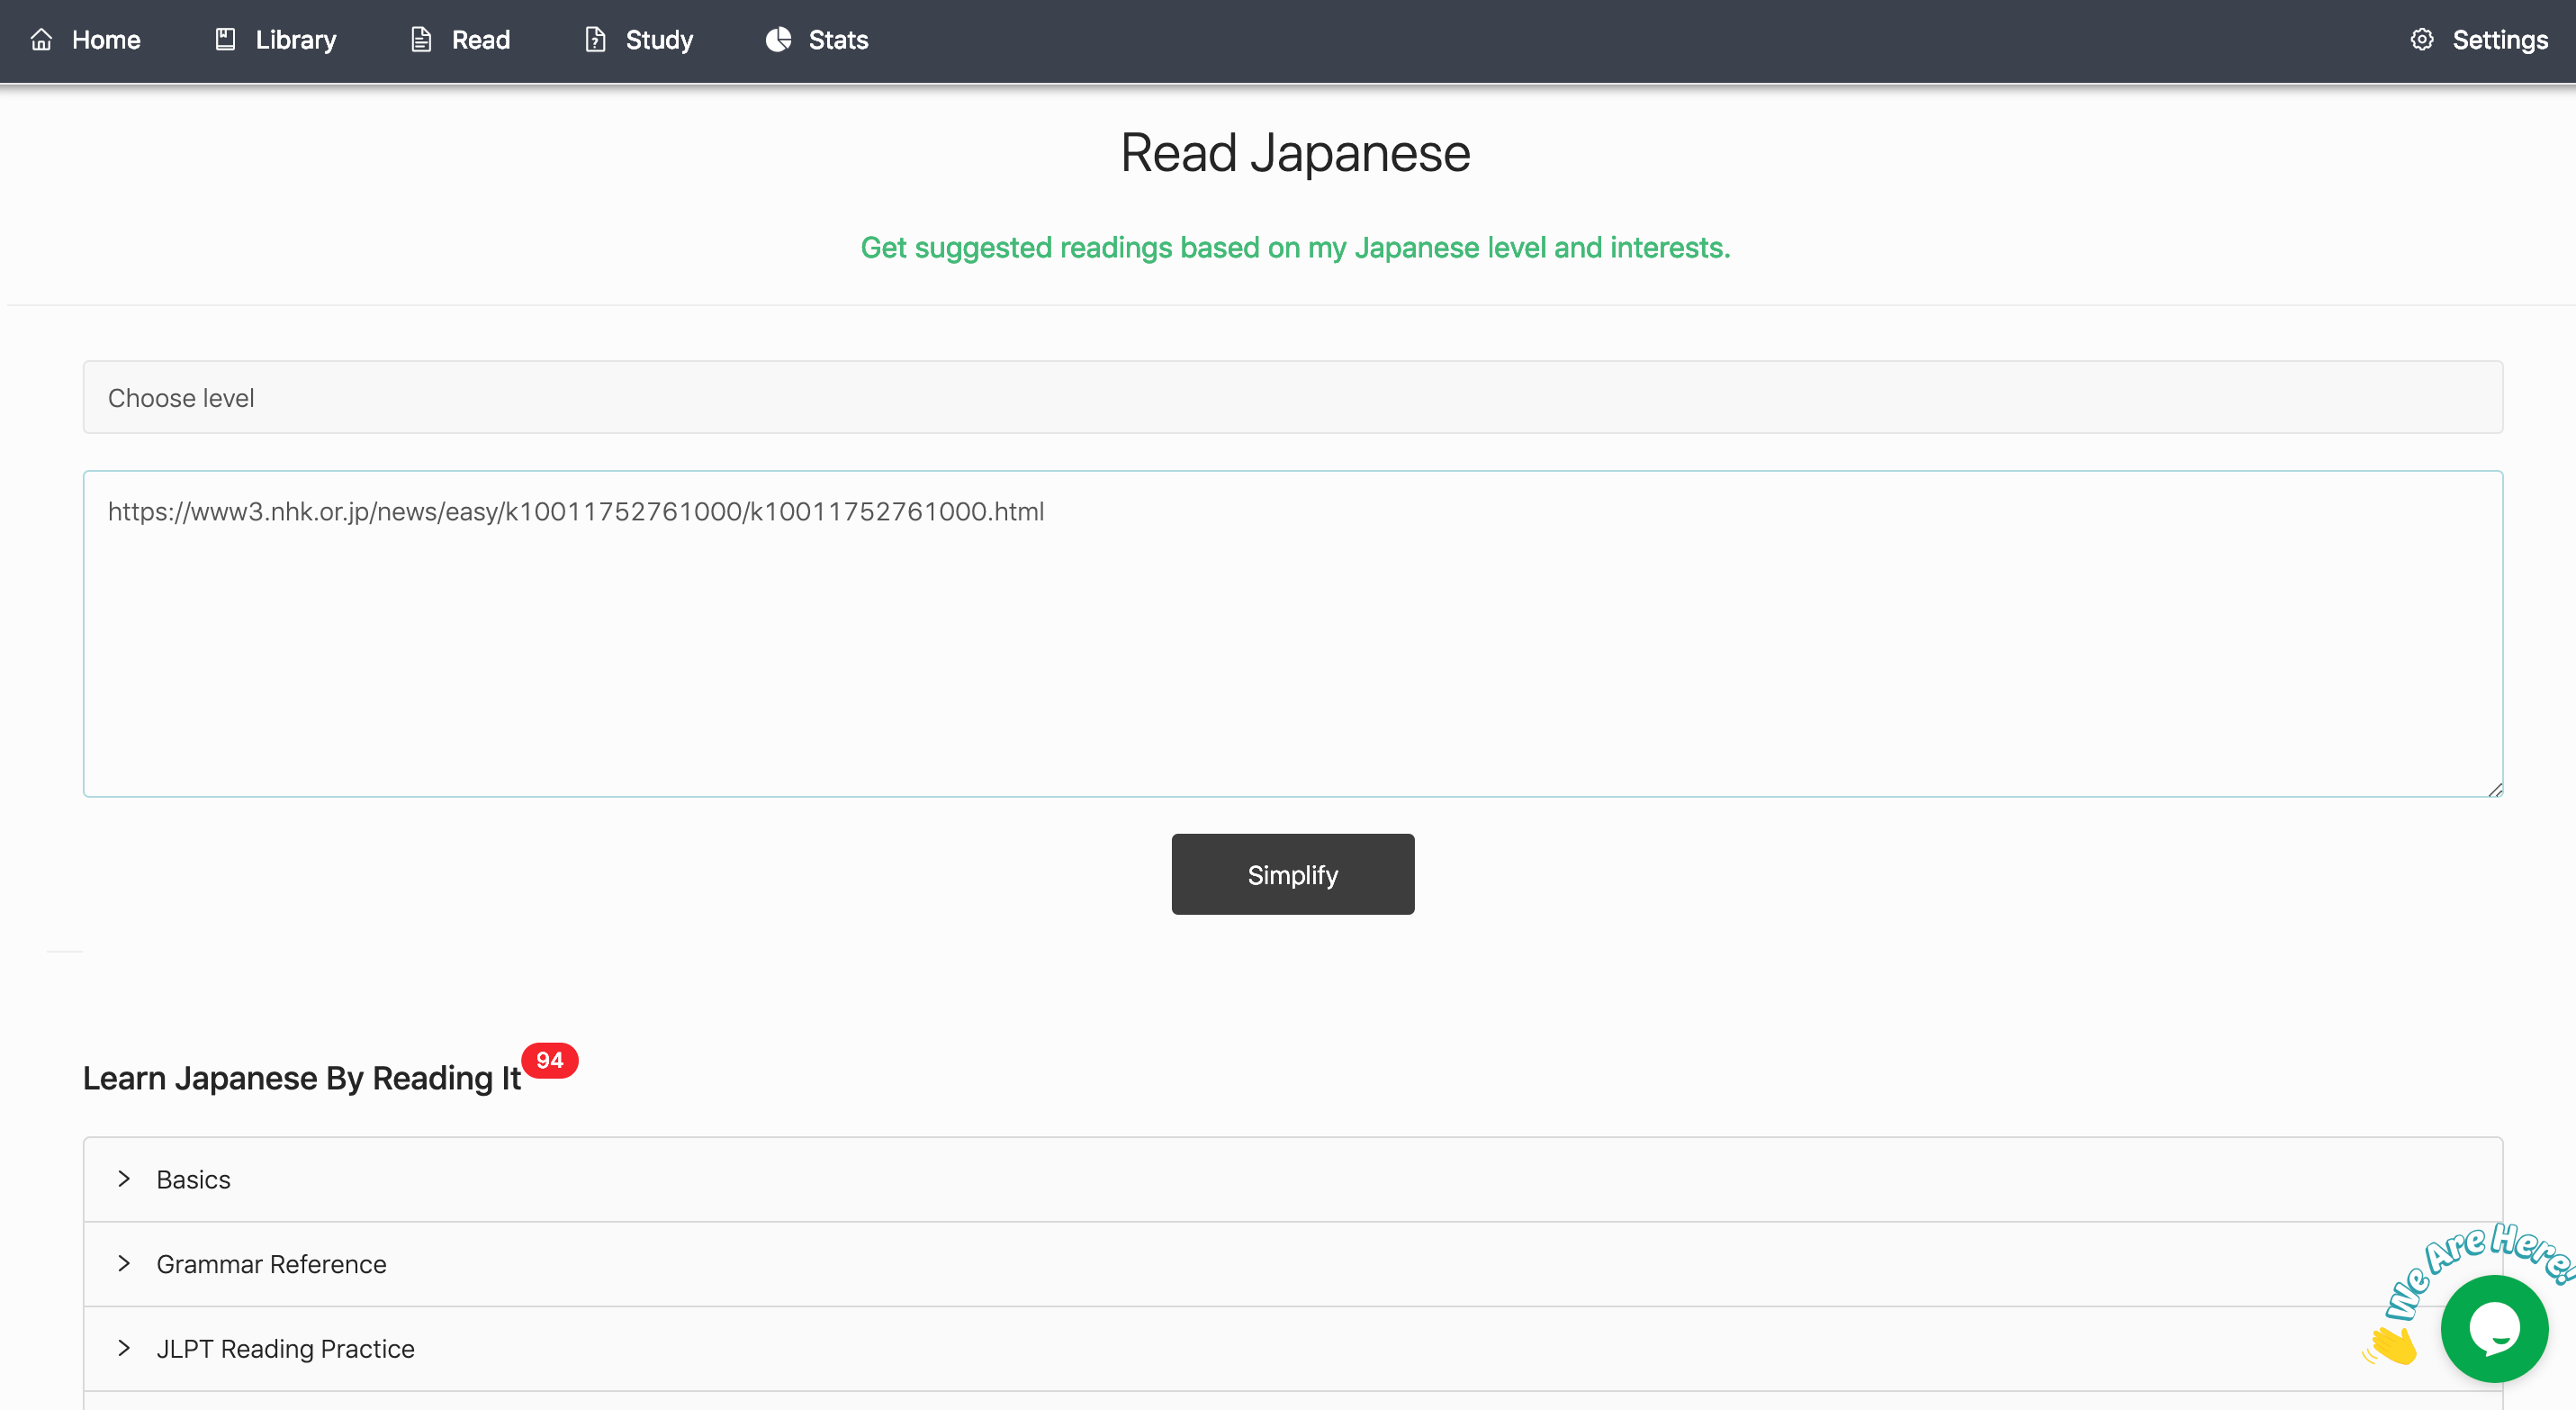Open the Settings gear icon
This screenshot has width=2576, height=1410.
point(2423,39)
